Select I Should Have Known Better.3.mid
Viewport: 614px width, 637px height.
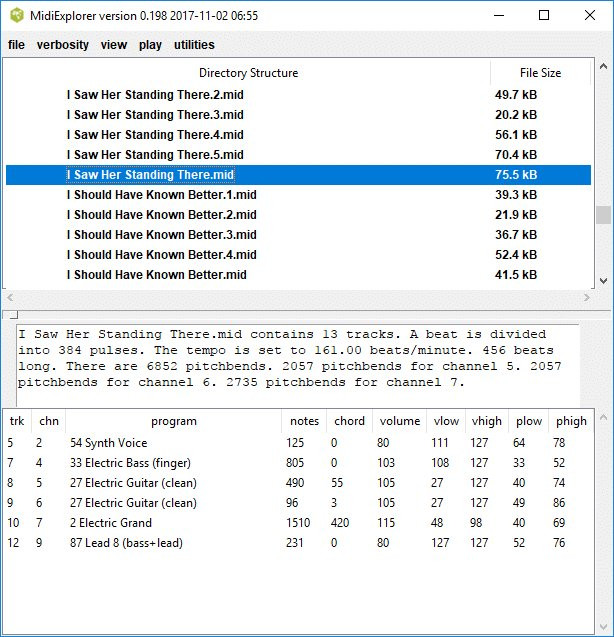coord(298,234)
